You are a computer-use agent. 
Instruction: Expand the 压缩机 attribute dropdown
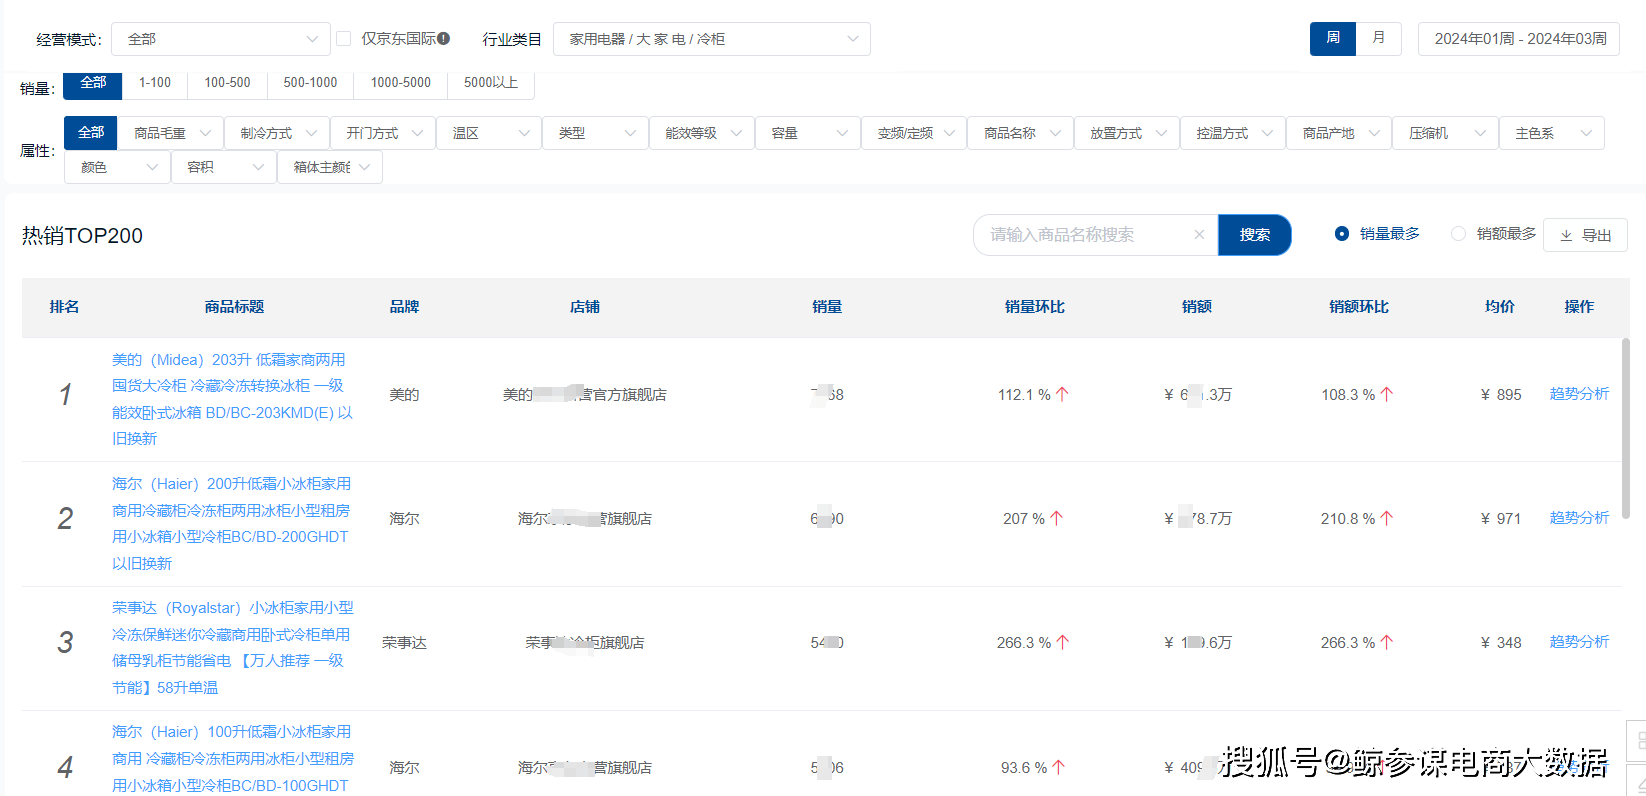[1446, 133]
